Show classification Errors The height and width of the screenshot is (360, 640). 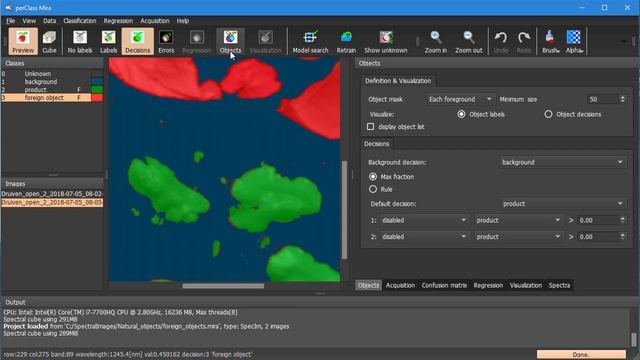pyautogui.click(x=166, y=41)
